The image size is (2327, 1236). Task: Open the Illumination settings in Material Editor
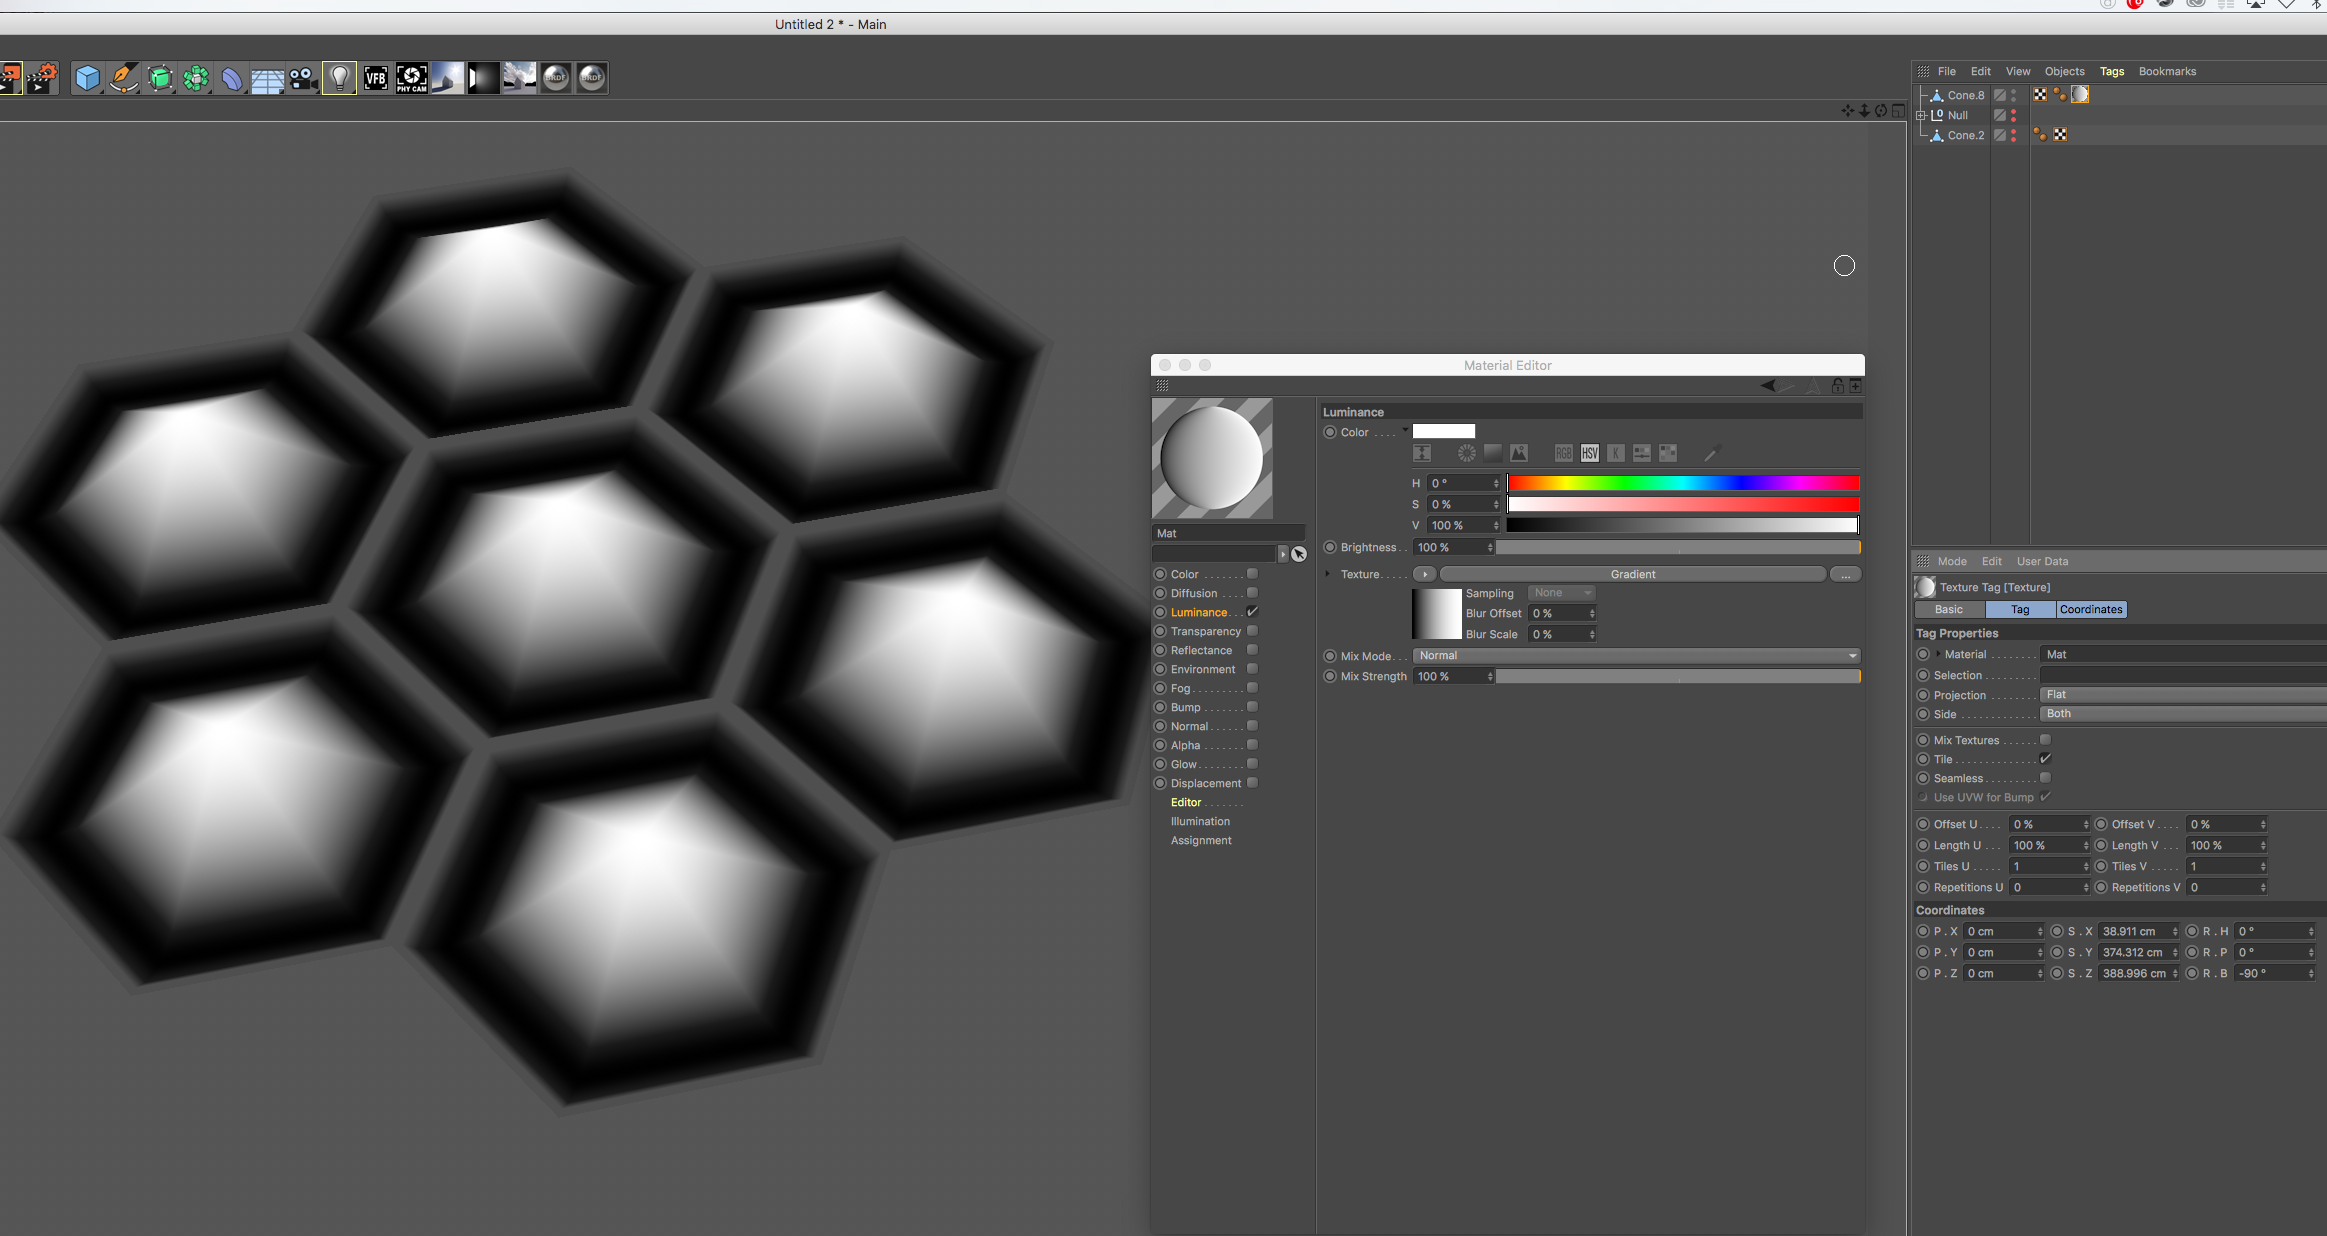[x=1200, y=821]
